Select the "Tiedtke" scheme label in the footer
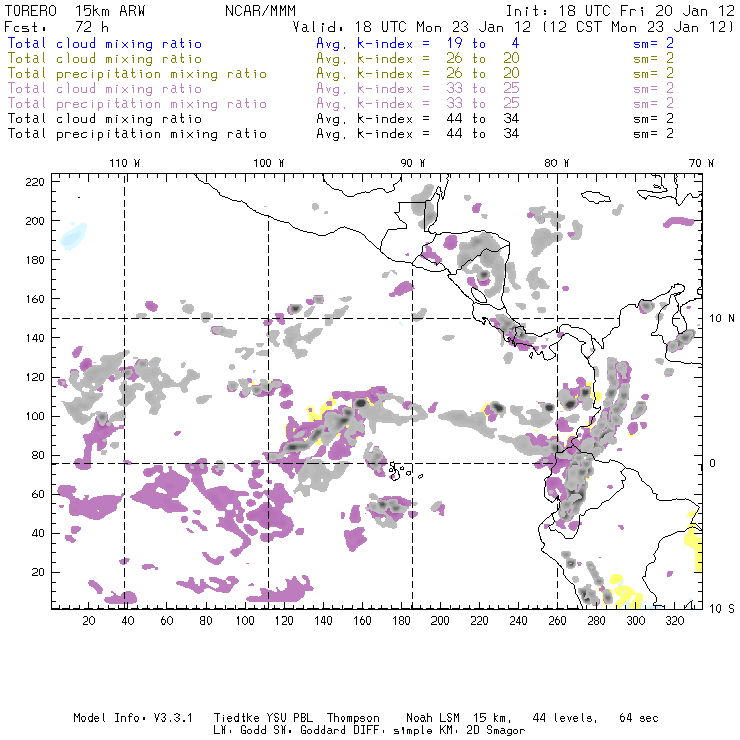 tap(237, 718)
